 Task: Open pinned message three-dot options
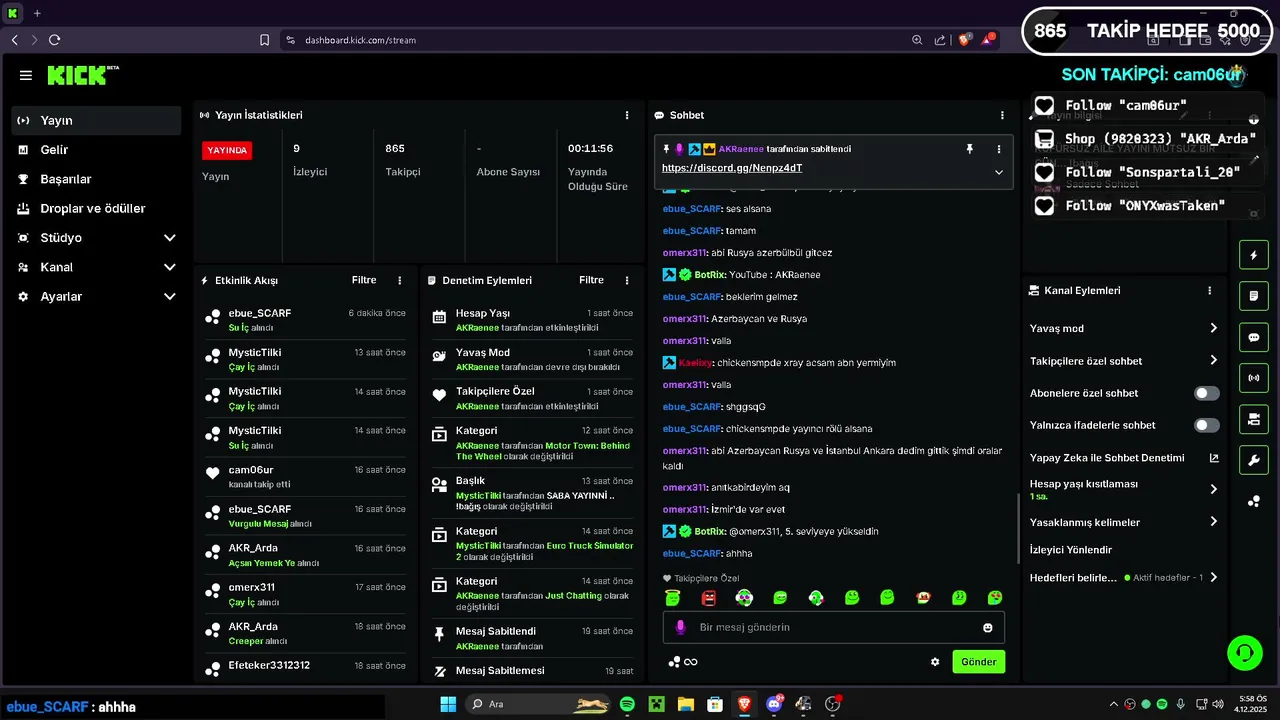pos(998,149)
